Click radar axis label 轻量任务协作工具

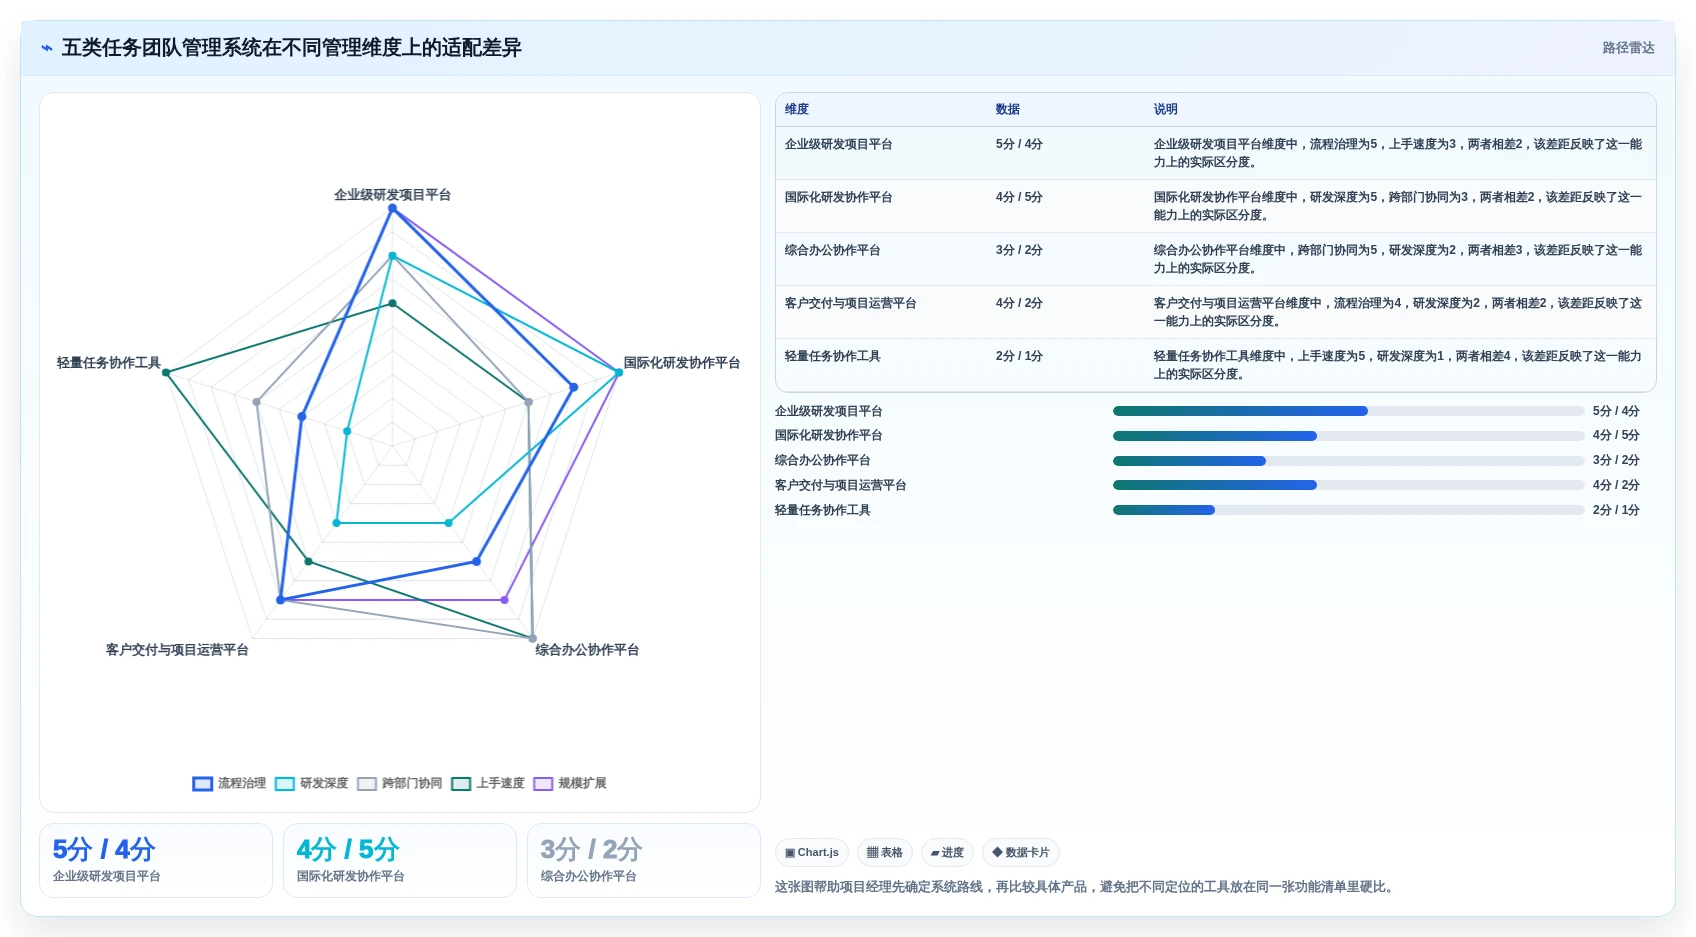pos(108,363)
